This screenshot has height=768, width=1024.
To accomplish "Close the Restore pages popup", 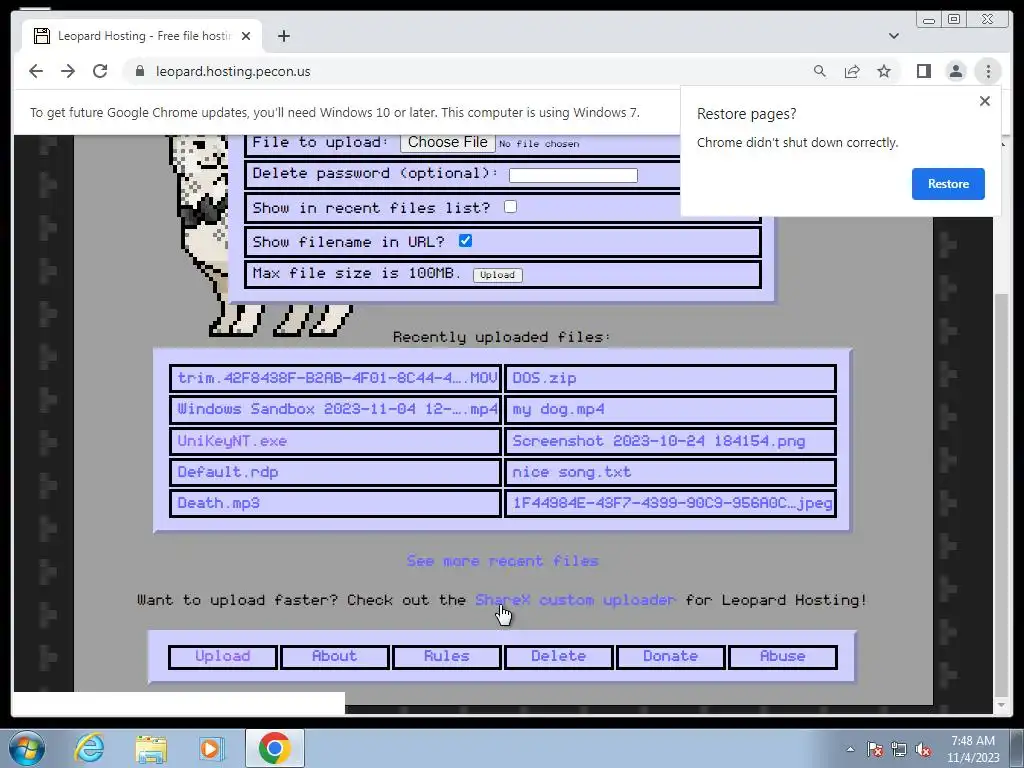I will 985,101.
